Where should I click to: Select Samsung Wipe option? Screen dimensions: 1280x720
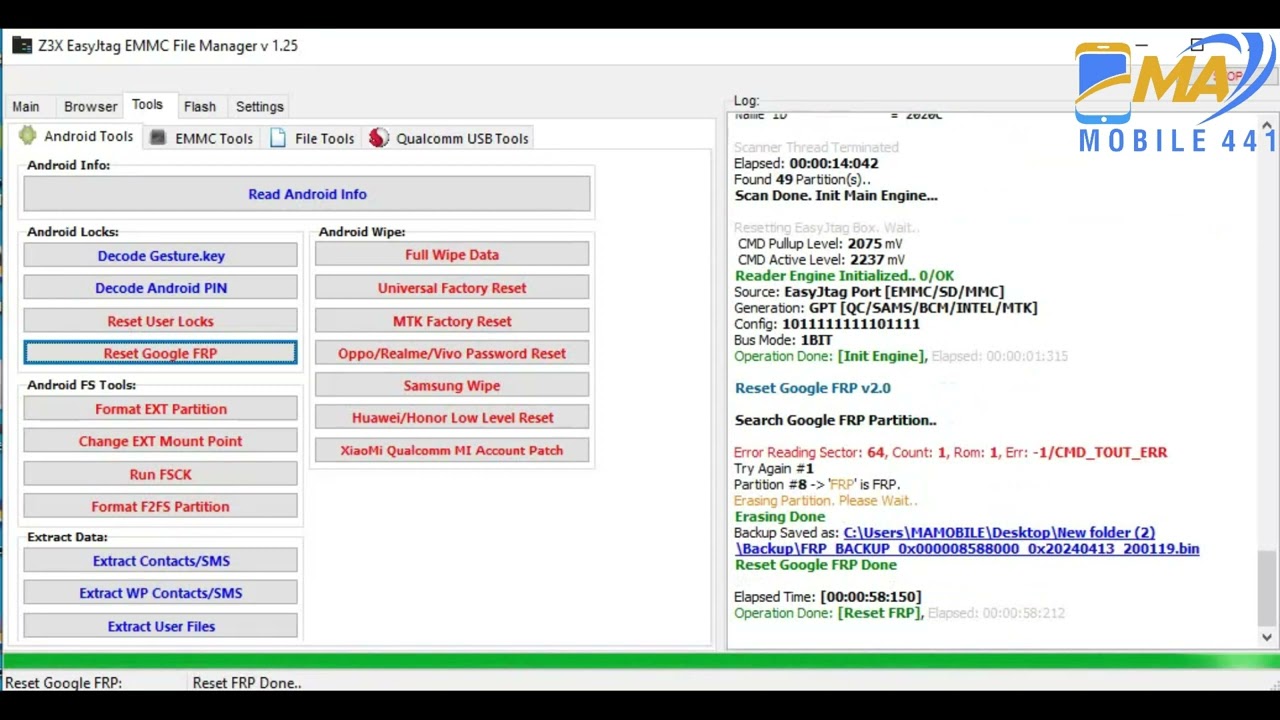[x=451, y=385]
